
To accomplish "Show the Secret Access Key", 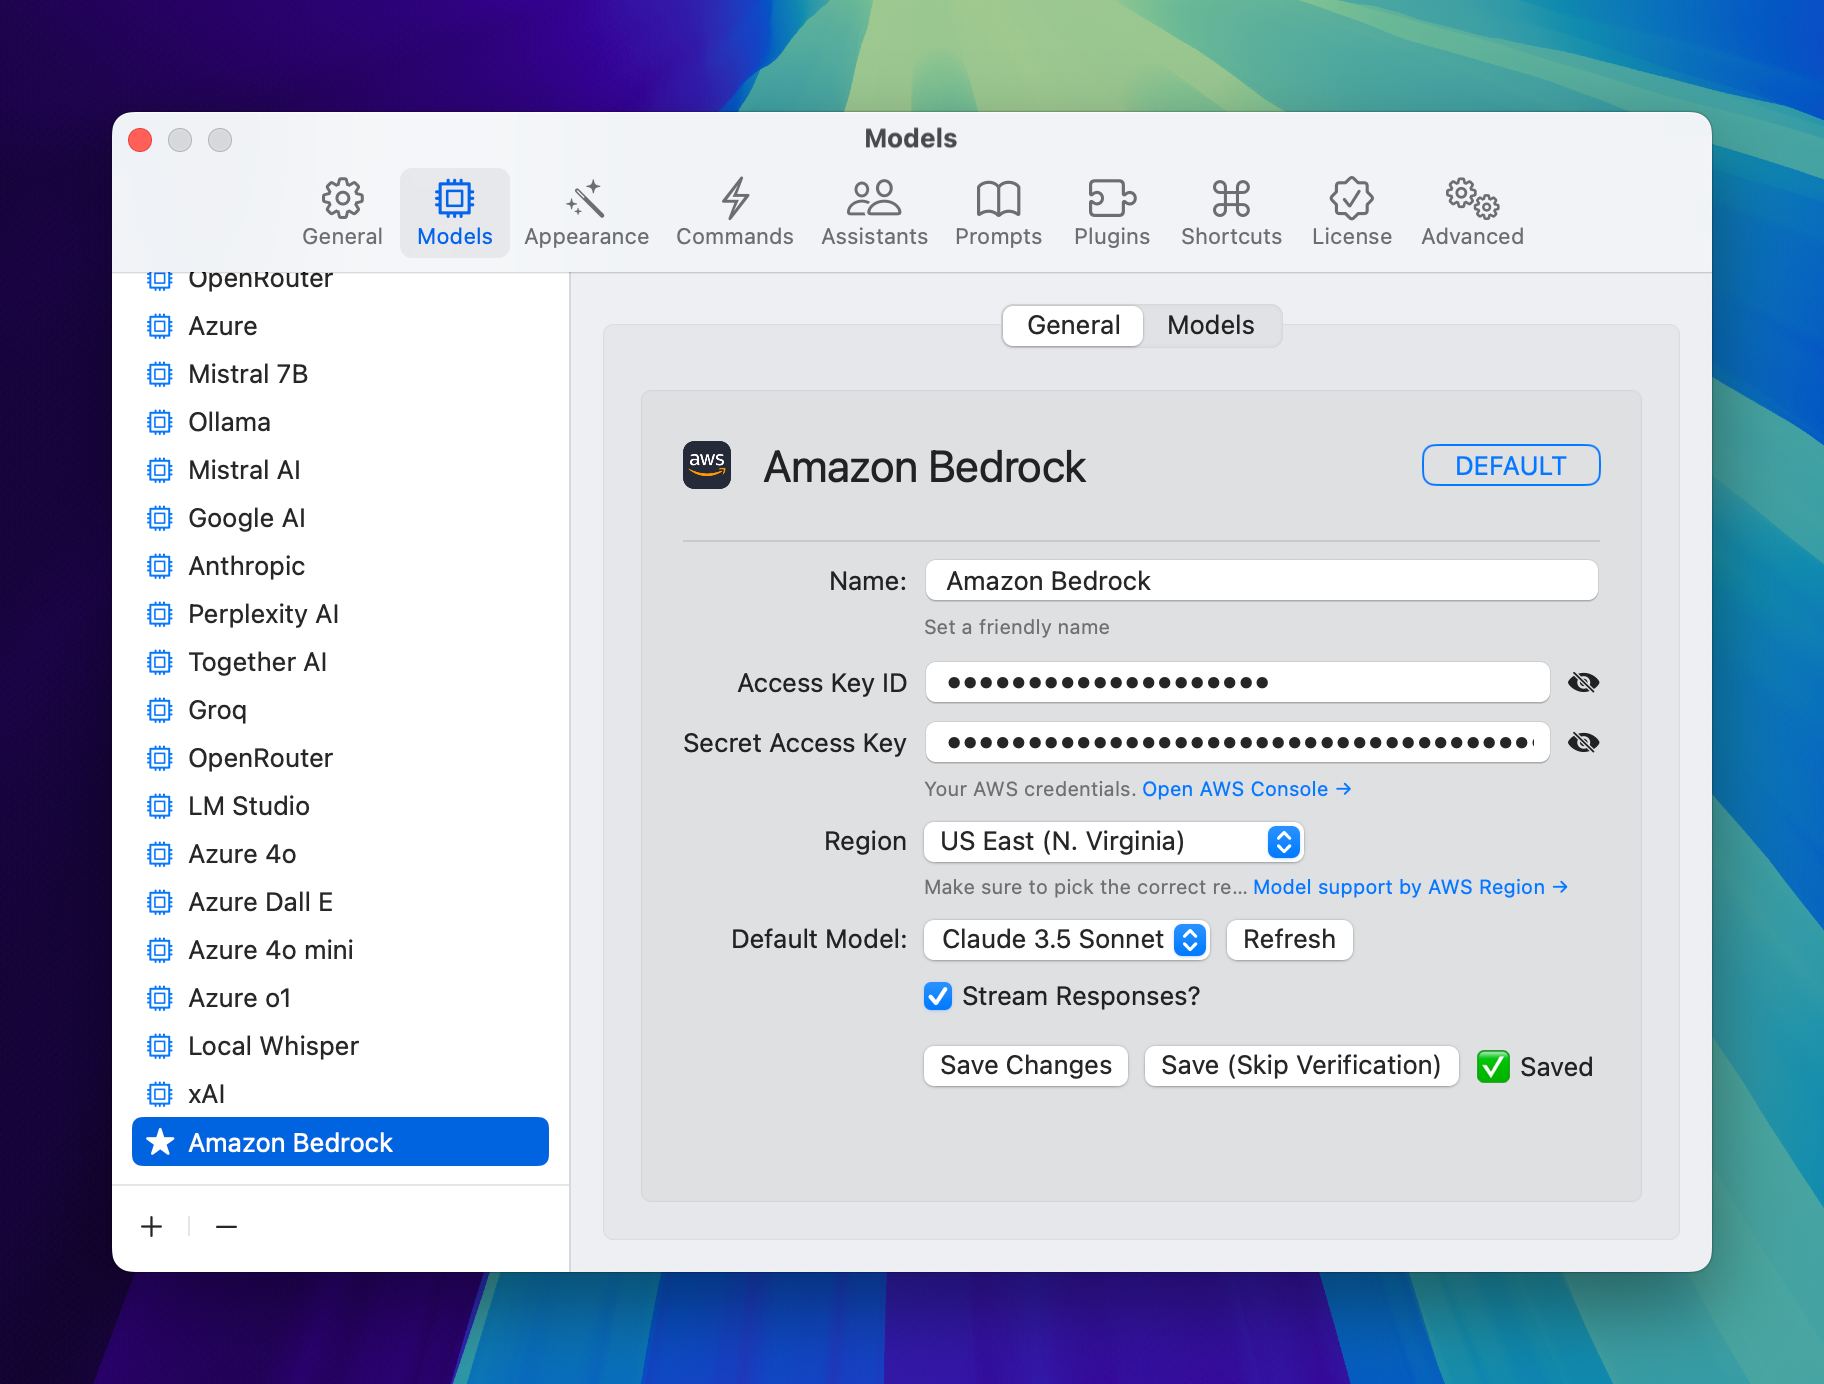I will click(1584, 742).
